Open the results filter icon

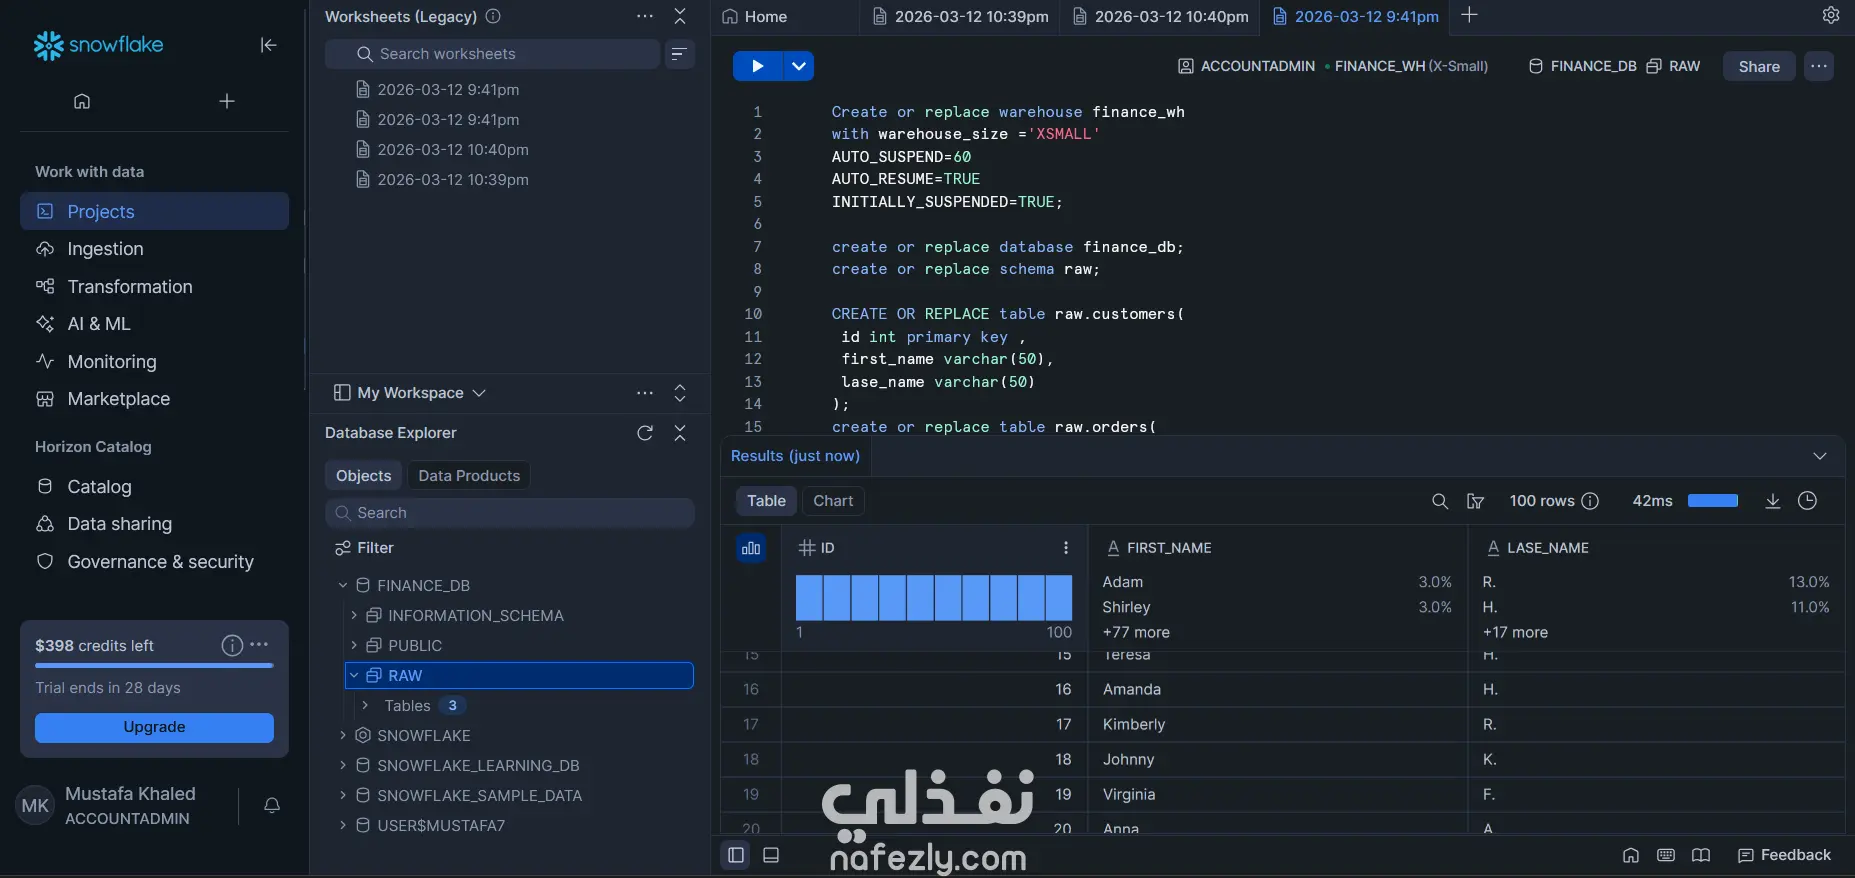[x=1475, y=501]
